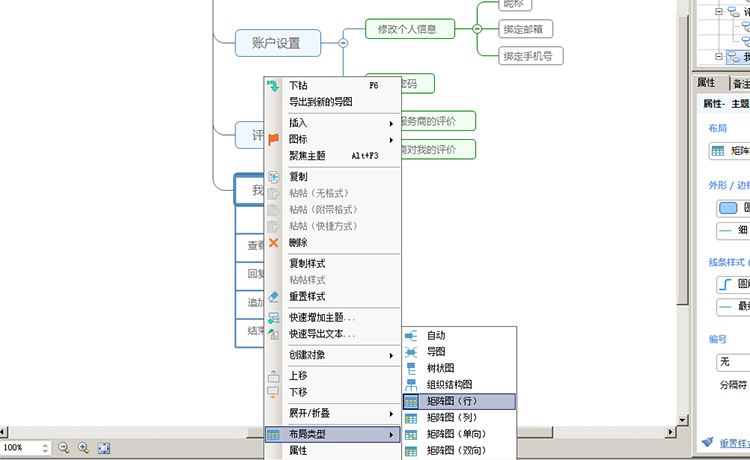This screenshot has width=750, height=460.
Task: Click the 树状图 tree layout icon
Action: [x=411, y=368]
